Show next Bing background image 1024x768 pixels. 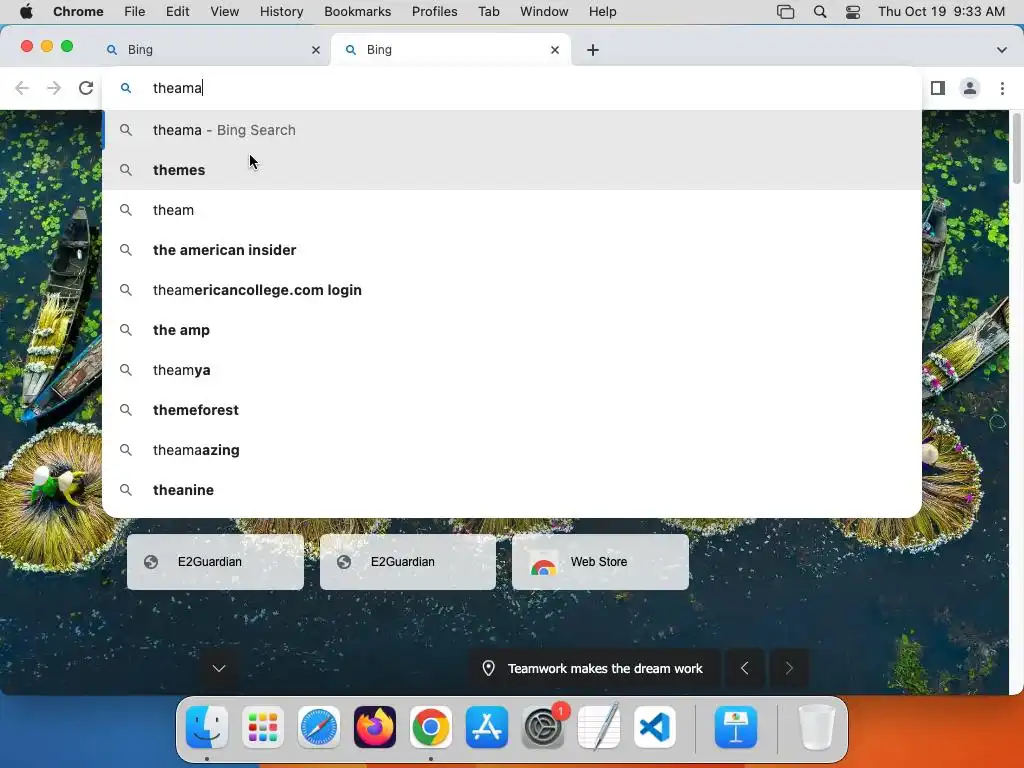point(789,668)
